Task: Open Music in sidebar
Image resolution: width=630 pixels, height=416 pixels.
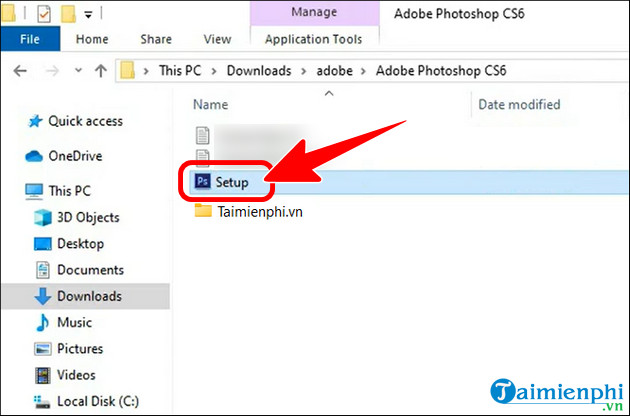Action: tap(74, 322)
